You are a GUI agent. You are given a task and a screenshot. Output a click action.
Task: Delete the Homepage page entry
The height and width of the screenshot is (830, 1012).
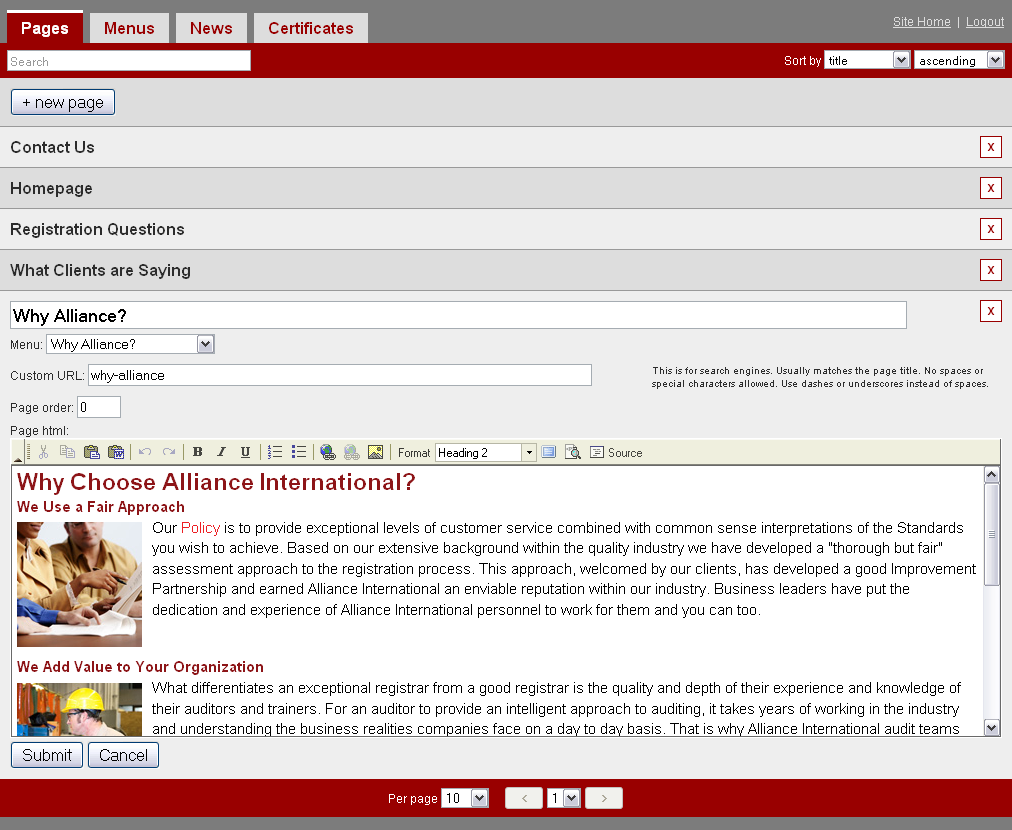(x=990, y=188)
